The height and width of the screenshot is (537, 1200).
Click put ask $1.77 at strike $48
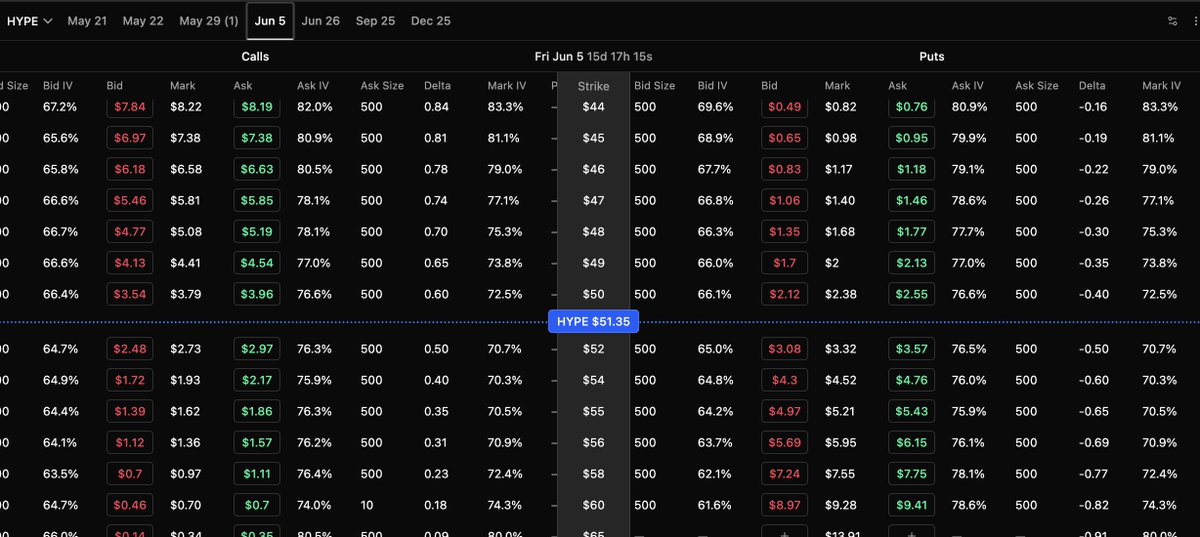coord(911,232)
